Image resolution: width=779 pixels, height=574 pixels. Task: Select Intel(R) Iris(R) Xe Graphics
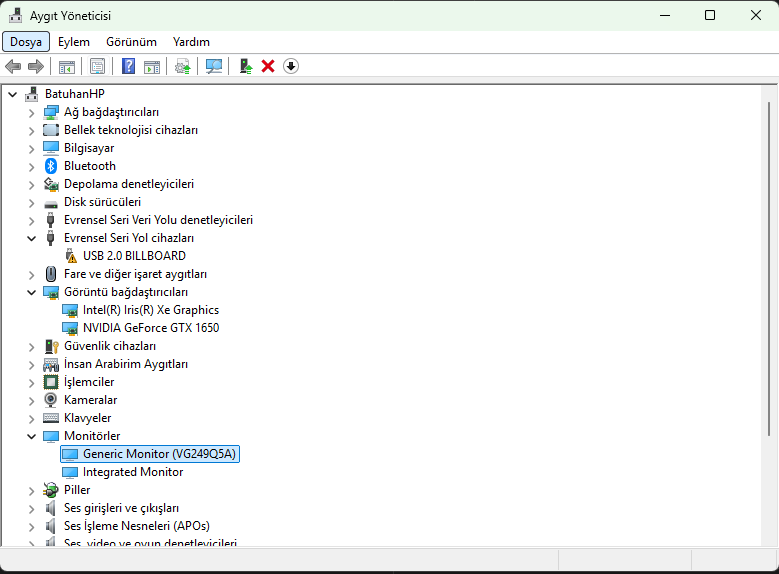point(151,310)
